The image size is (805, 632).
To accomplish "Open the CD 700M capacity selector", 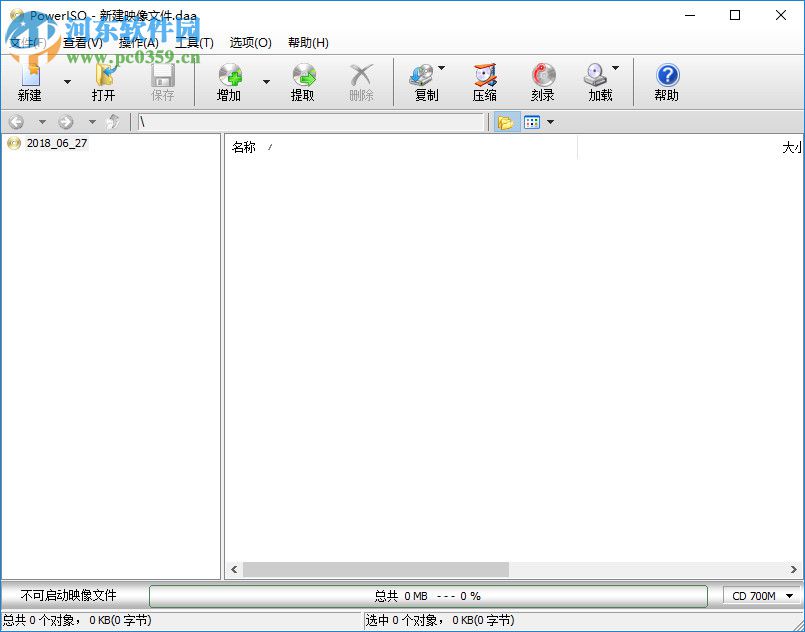I will tap(760, 595).
